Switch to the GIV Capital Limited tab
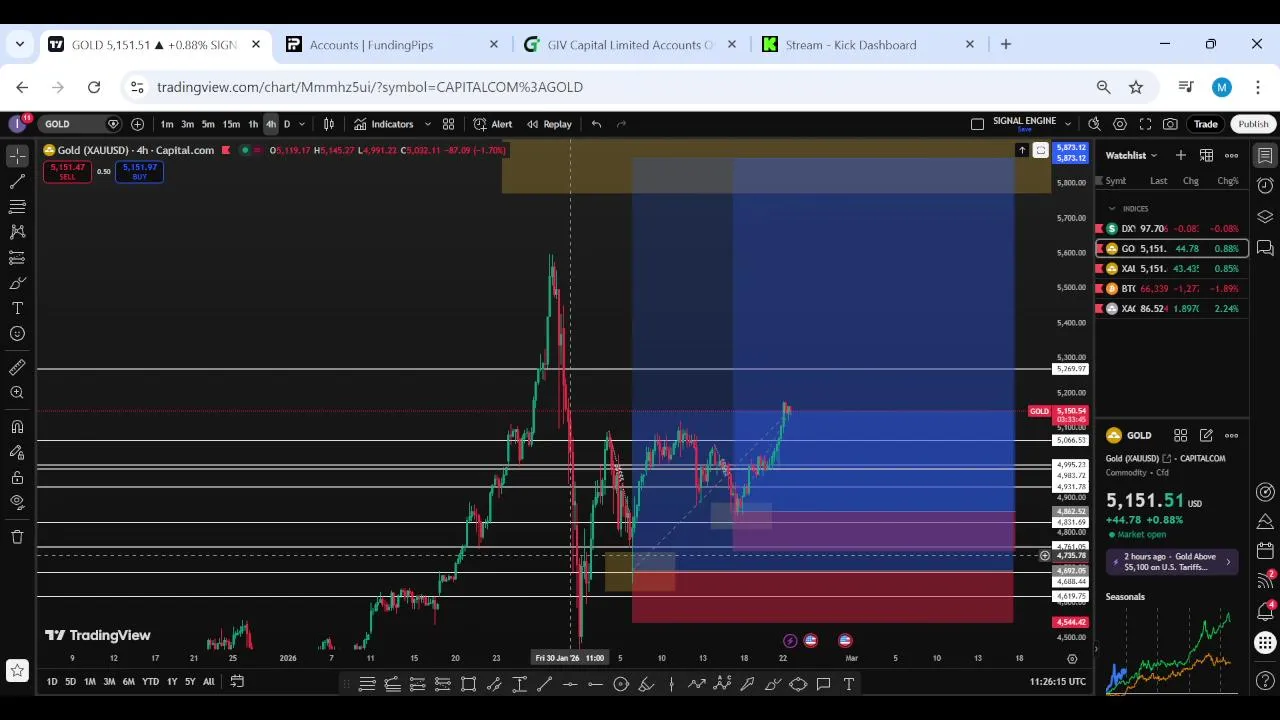1280x720 pixels. (628, 44)
